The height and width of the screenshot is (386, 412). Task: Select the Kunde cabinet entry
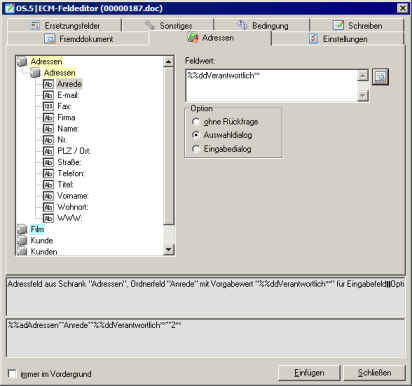[x=42, y=240]
